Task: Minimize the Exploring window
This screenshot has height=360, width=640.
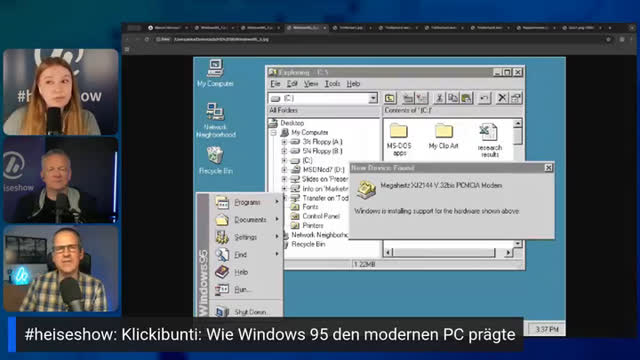Action: (x=497, y=72)
